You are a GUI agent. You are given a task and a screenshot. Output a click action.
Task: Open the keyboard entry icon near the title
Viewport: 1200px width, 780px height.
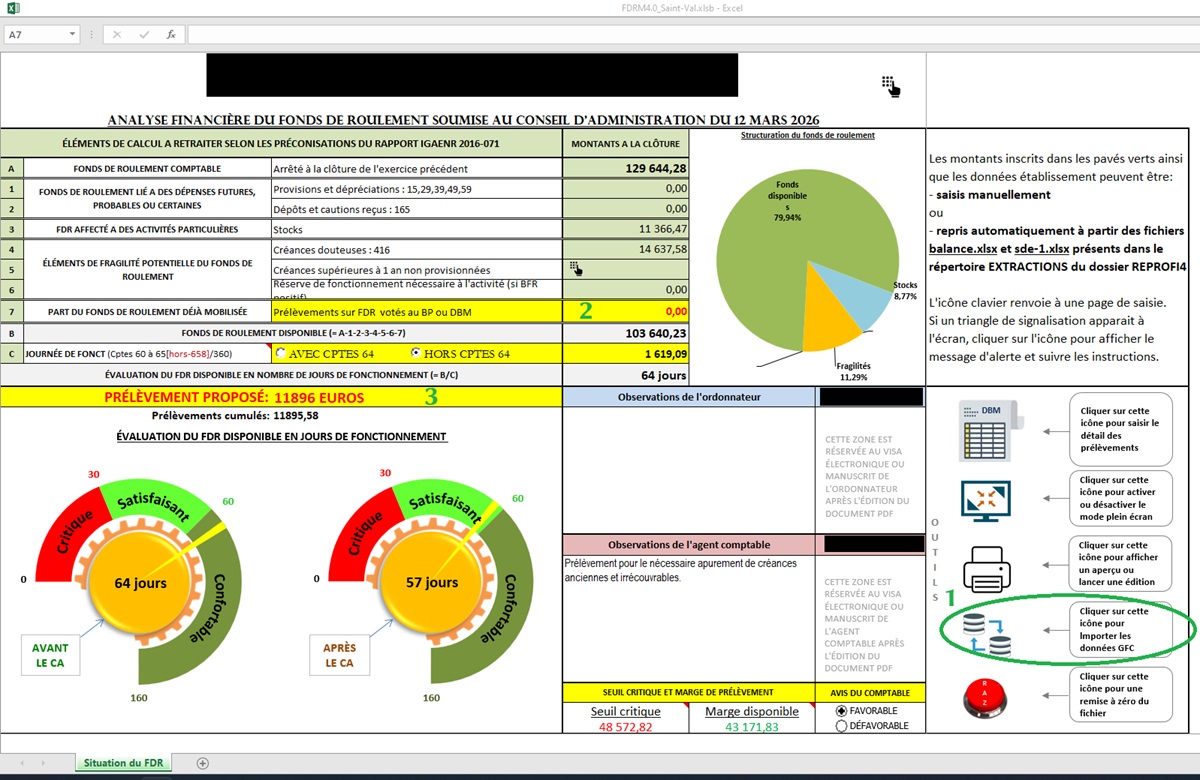890,86
